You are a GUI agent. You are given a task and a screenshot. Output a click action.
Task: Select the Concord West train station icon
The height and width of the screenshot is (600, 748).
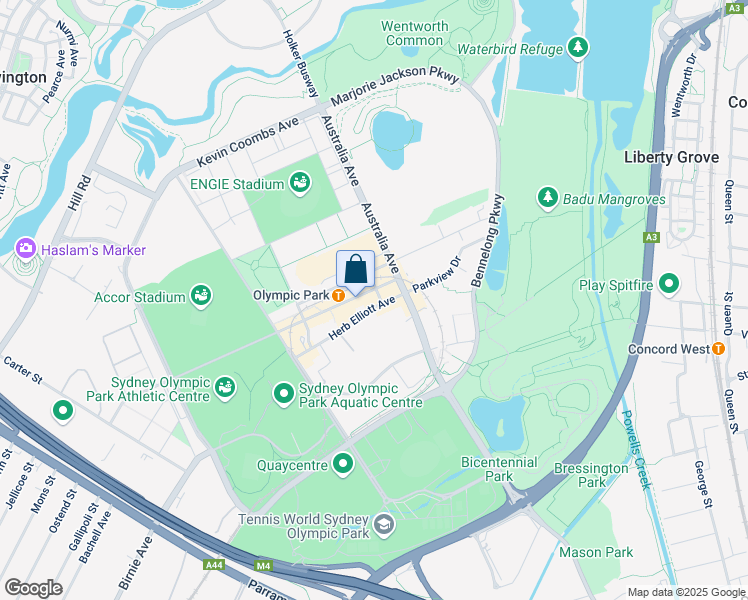tap(718, 349)
